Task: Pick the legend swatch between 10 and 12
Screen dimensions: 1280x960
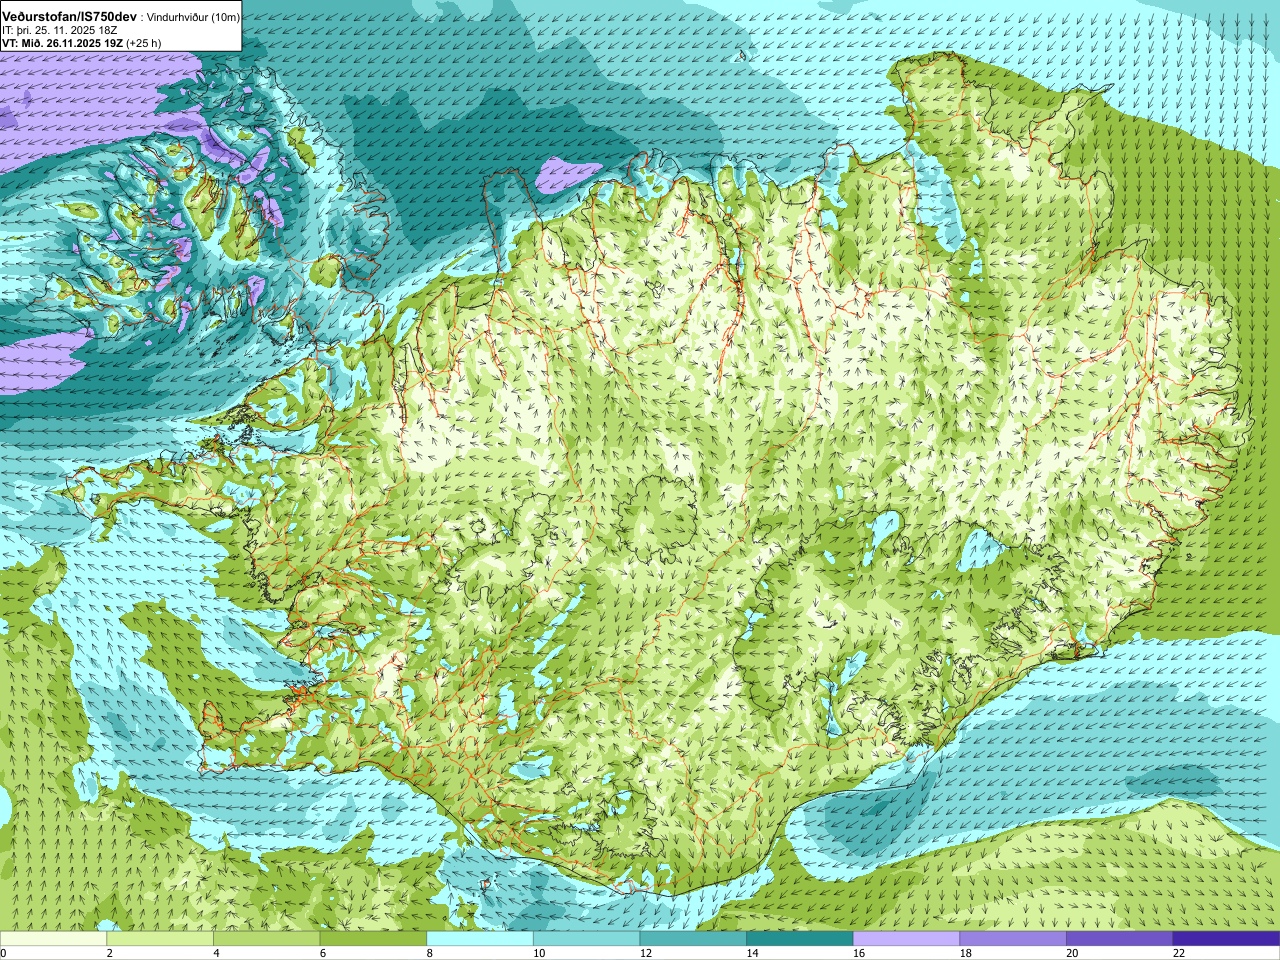Action: click(x=586, y=939)
